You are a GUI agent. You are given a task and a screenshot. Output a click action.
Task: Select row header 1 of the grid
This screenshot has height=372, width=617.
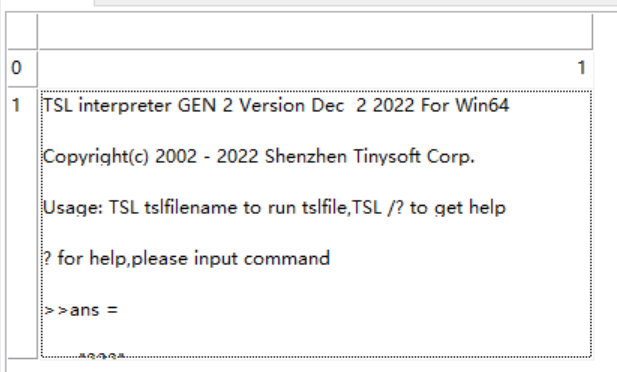[x=22, y=222]
